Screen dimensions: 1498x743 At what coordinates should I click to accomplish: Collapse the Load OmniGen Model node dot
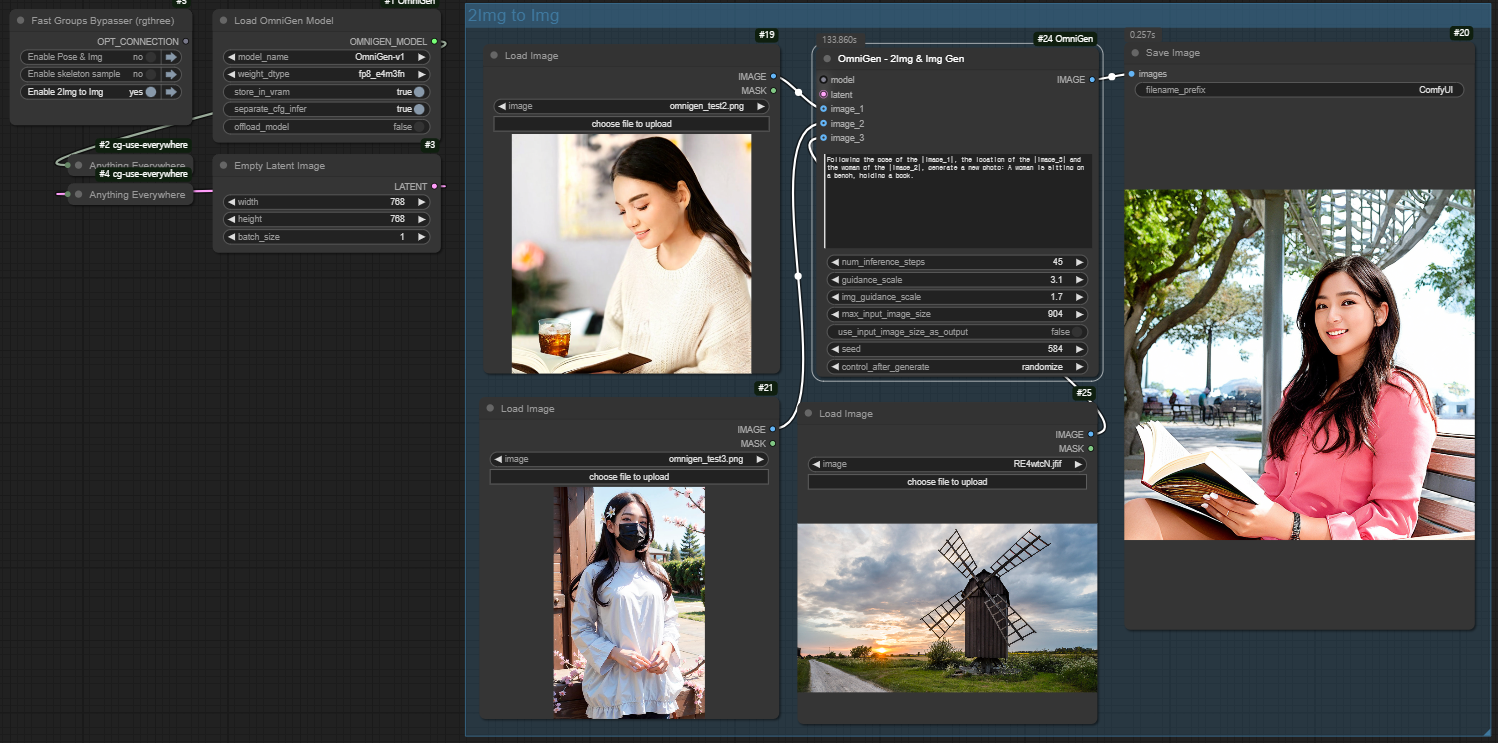click(x=222, y=20)
